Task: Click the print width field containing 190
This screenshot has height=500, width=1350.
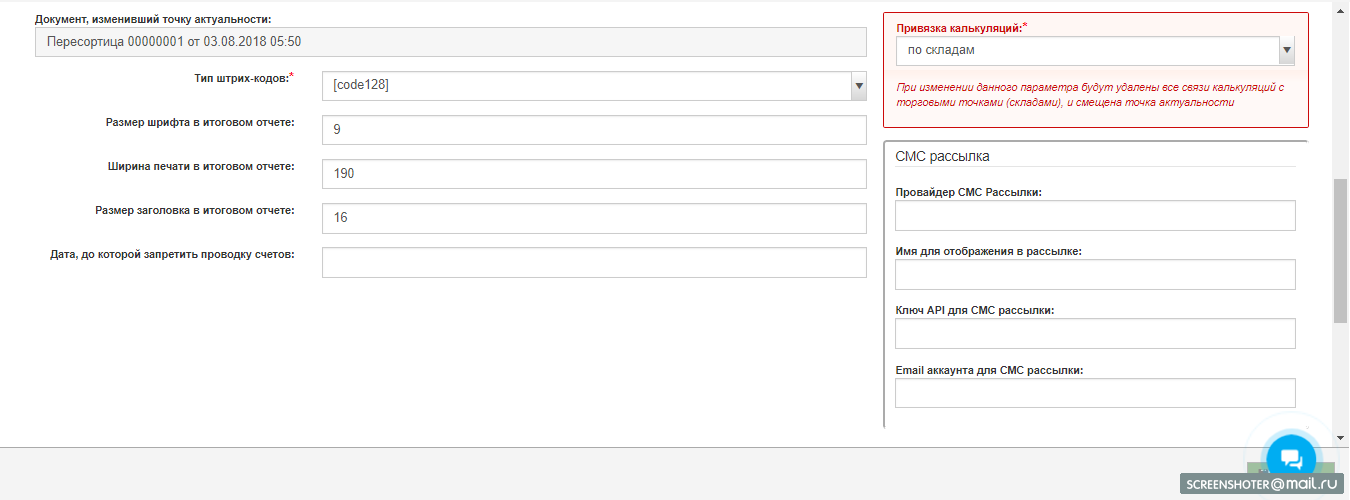Action: click(594, 174)
